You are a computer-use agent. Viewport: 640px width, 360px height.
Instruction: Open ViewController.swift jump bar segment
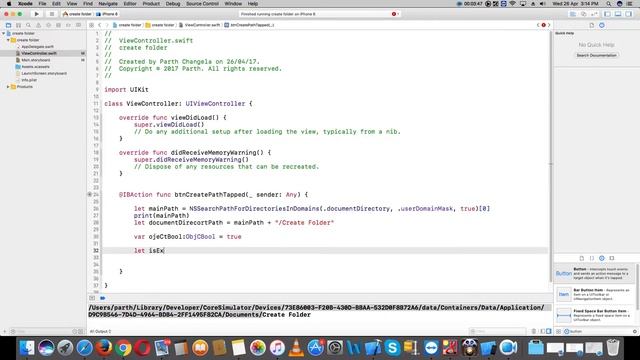pos(200,25)
